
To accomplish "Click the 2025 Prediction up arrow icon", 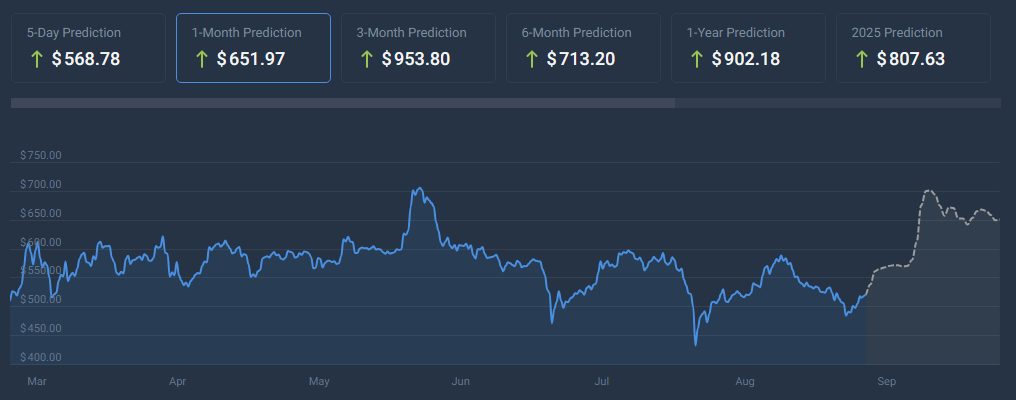I will [x=862, y=59].
